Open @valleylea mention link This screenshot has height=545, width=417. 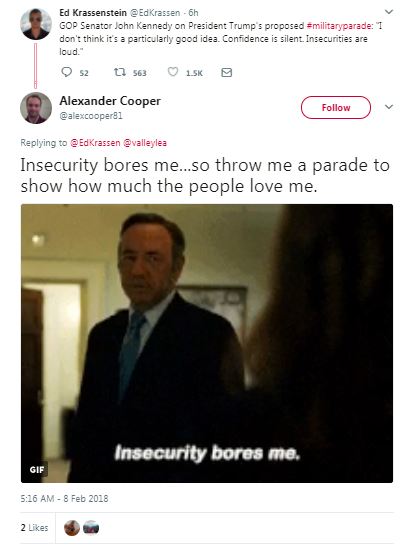[x=145, y=143]
